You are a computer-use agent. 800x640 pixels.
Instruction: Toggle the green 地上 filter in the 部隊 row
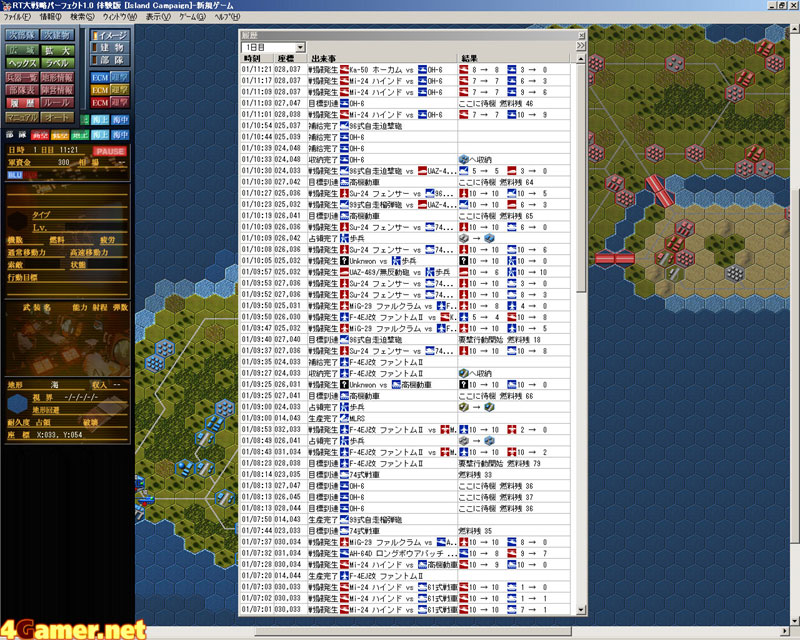[x=80, y=135]
